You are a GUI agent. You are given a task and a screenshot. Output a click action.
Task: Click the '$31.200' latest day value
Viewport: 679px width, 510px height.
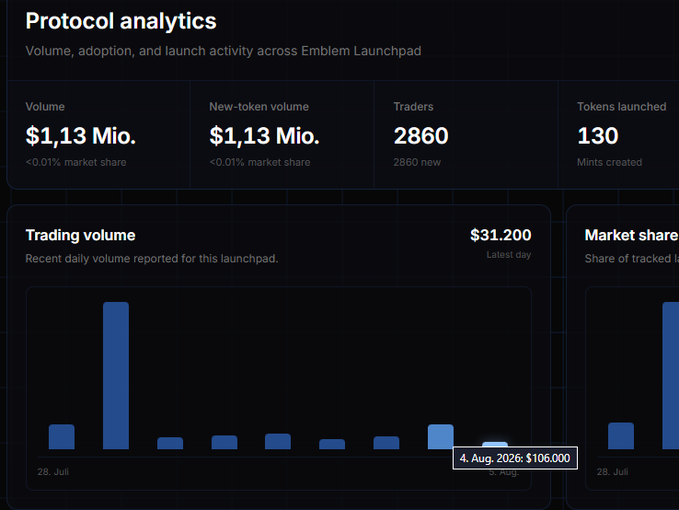pos(501,235)
